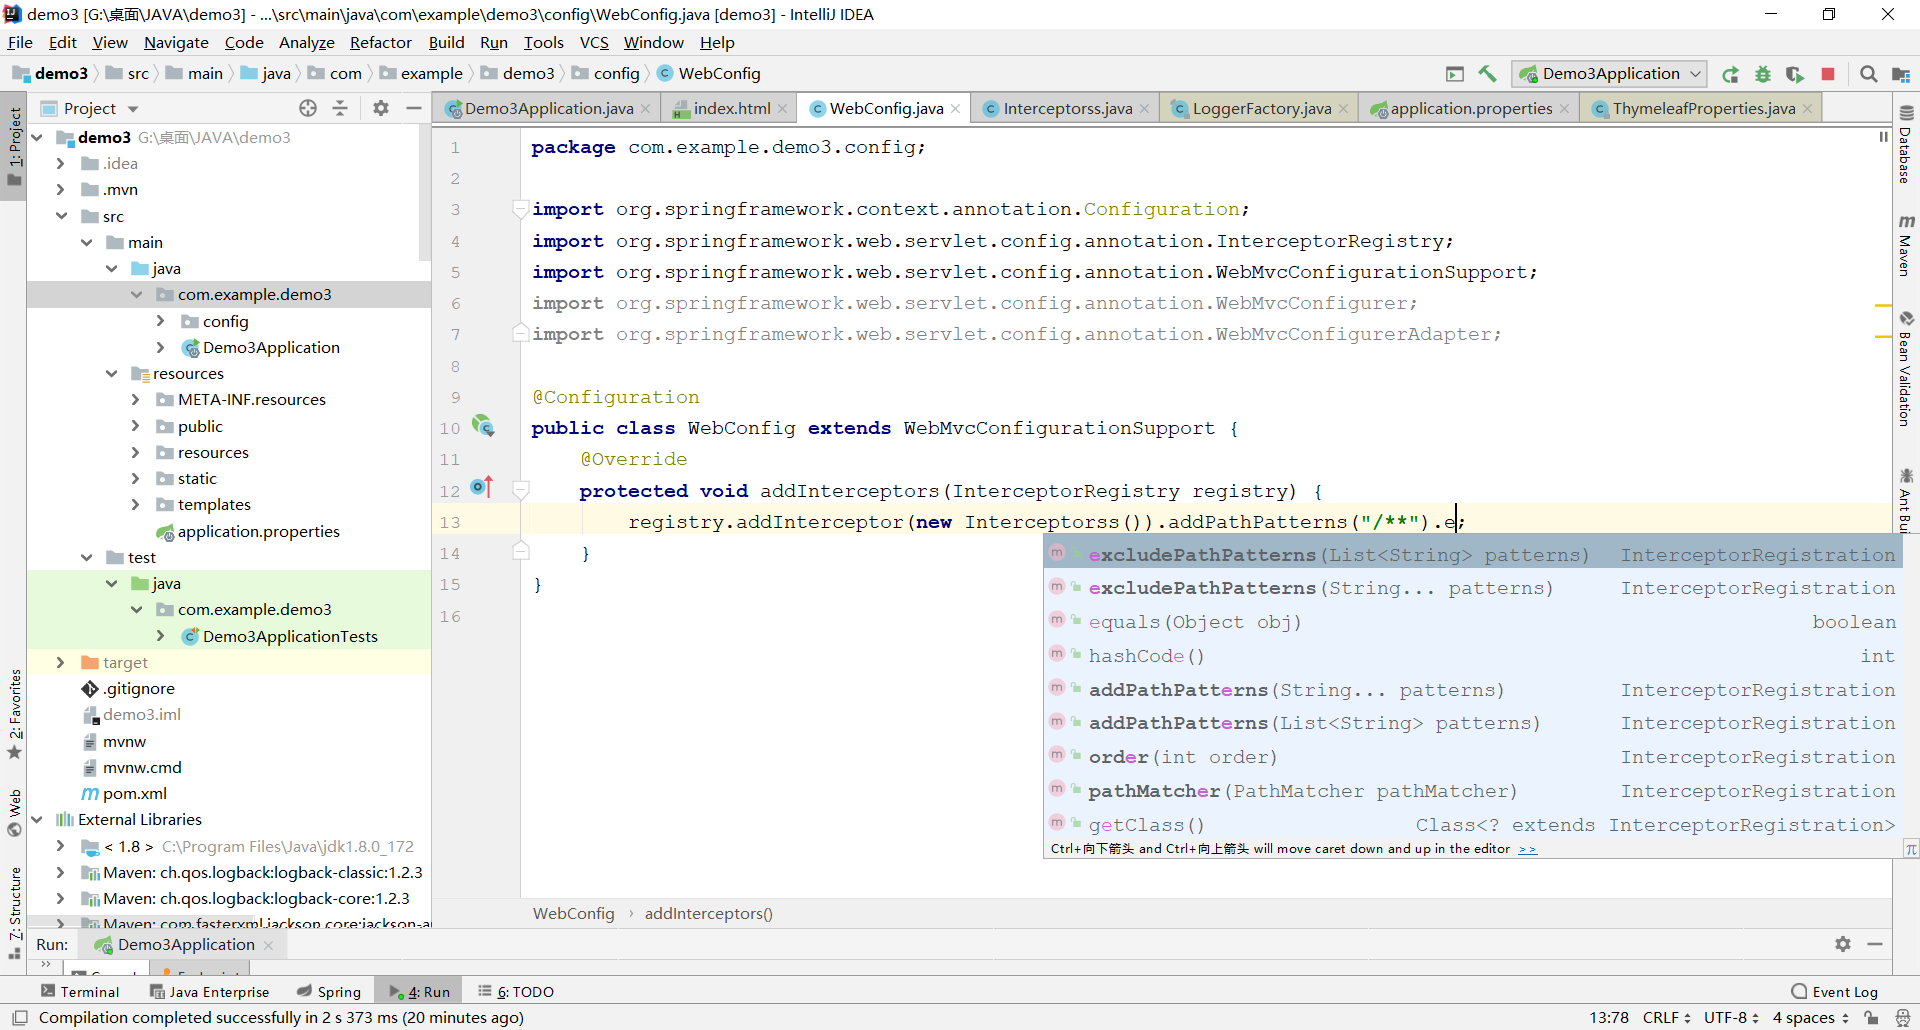1920x1030 pixels.
Task: Open Search Everywhere magnifier icon
Action: (1868, 74)
